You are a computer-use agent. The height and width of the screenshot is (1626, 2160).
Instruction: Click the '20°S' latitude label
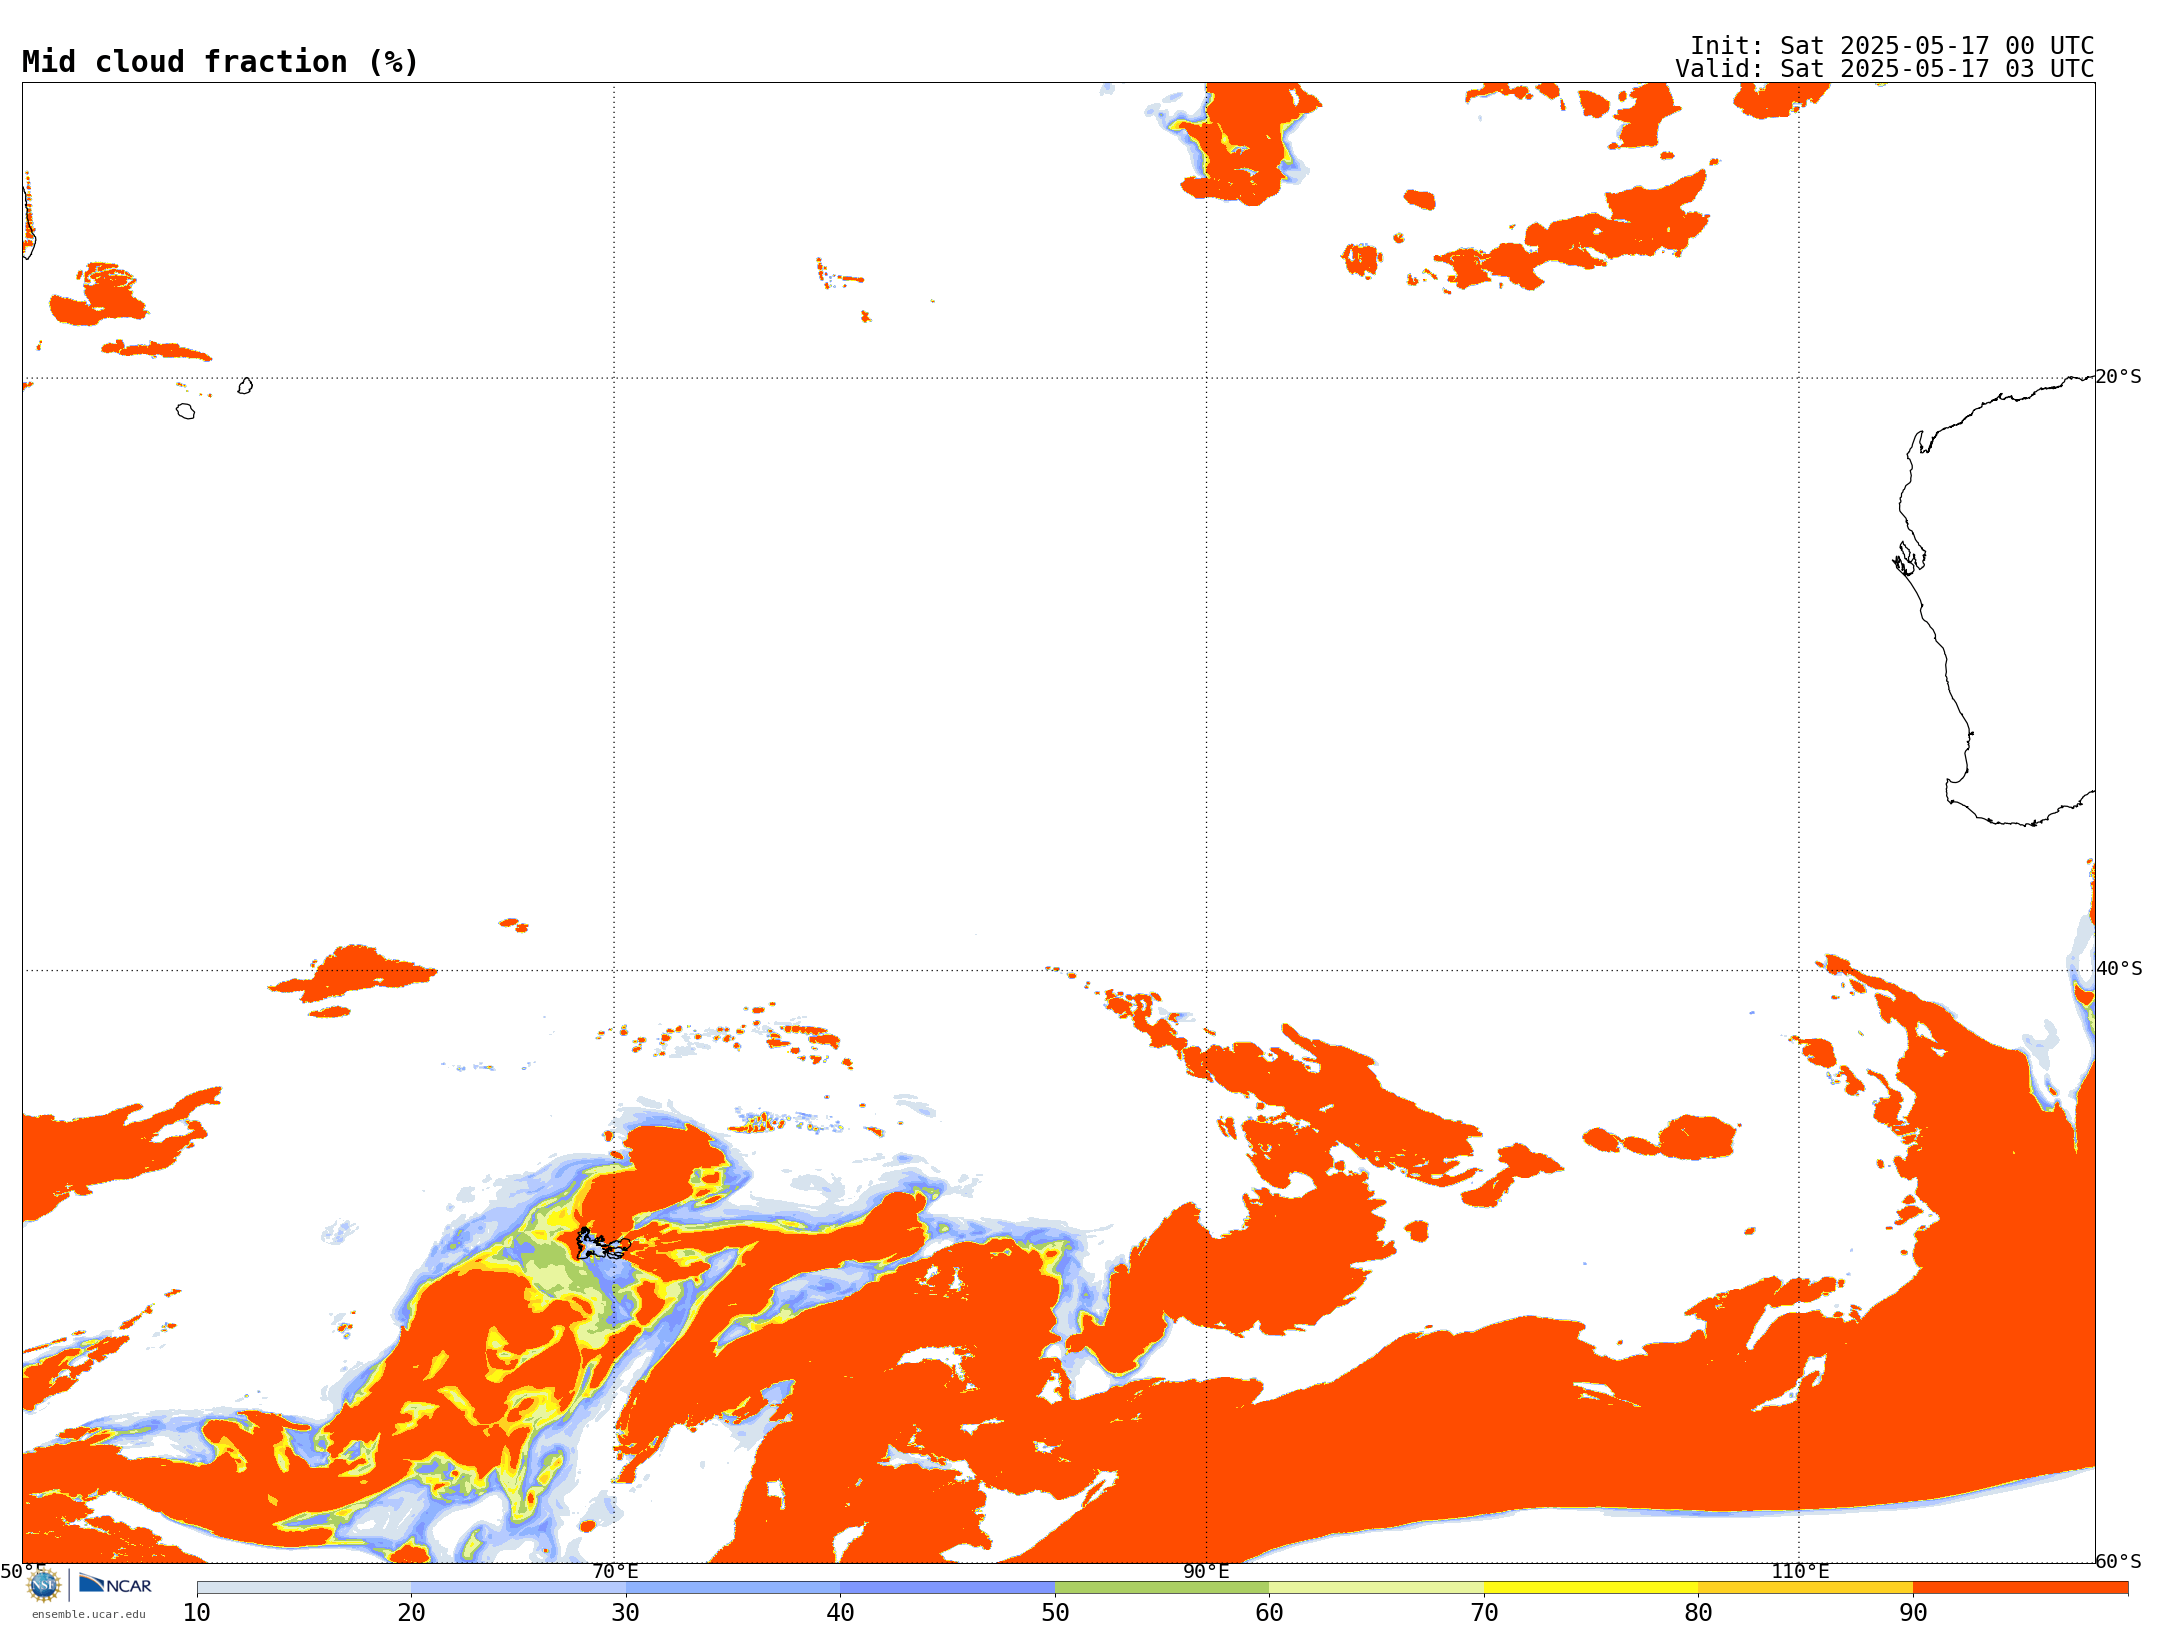click(2118, 377)
